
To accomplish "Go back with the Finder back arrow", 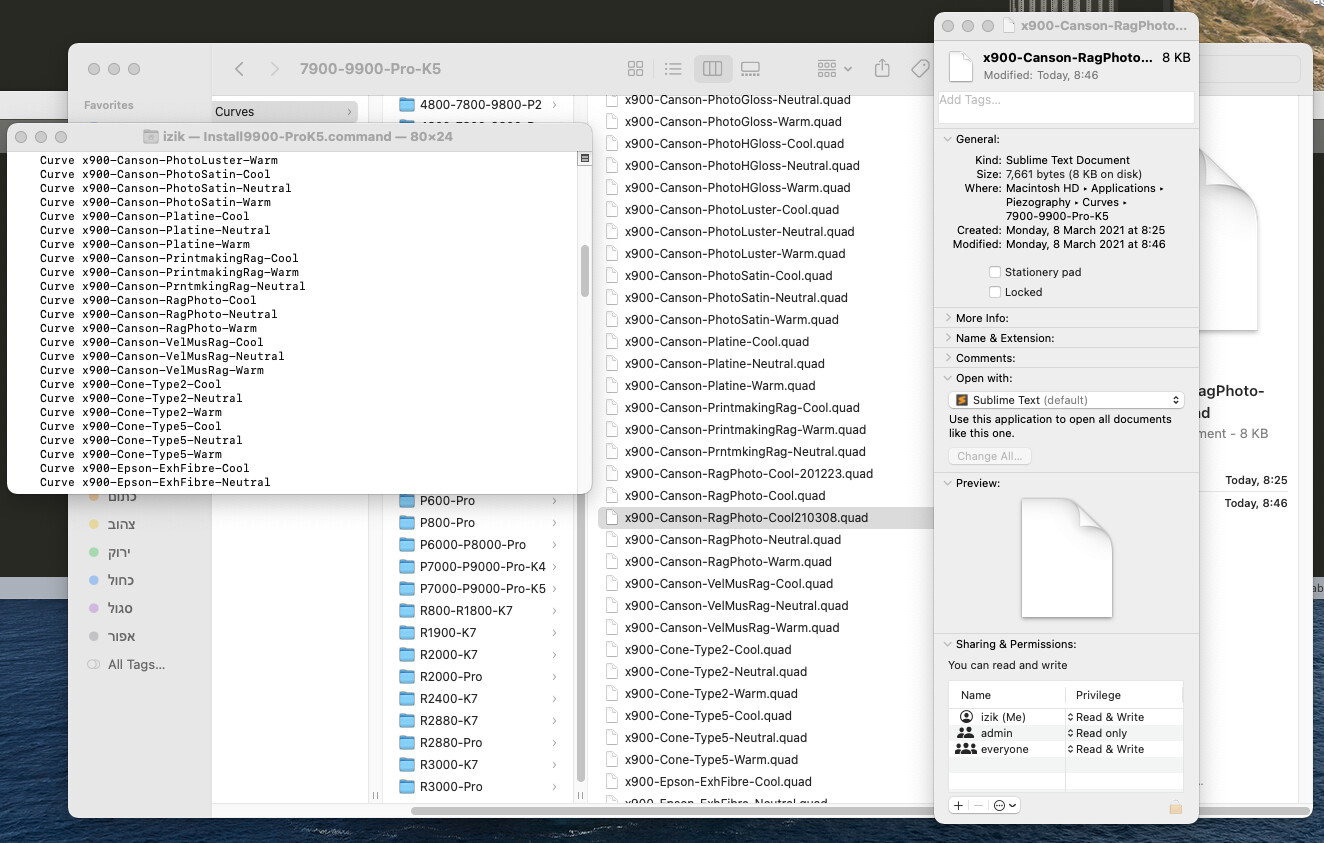I will point(239,69).
